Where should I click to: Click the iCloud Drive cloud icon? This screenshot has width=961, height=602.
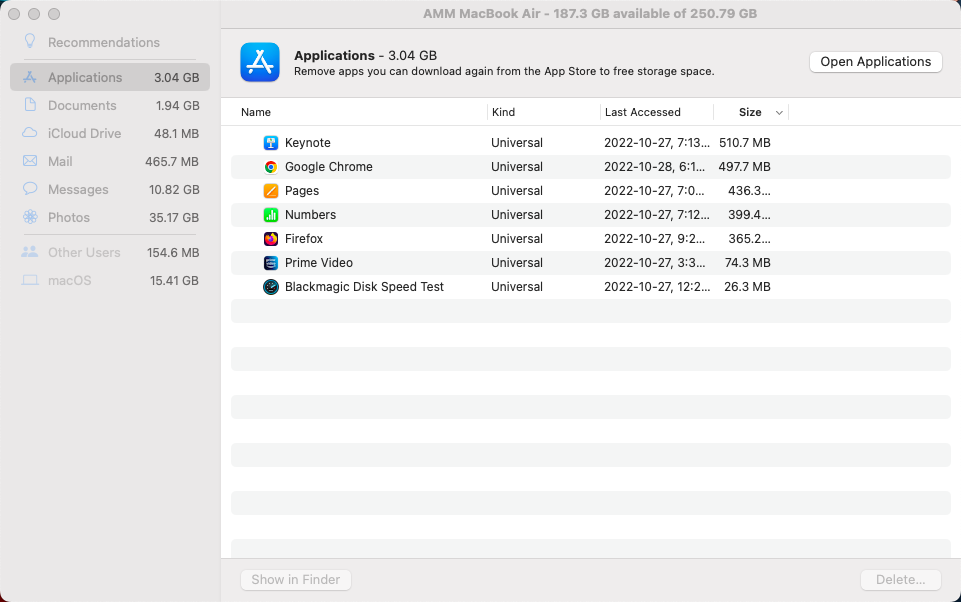click(x=29, y=133)
